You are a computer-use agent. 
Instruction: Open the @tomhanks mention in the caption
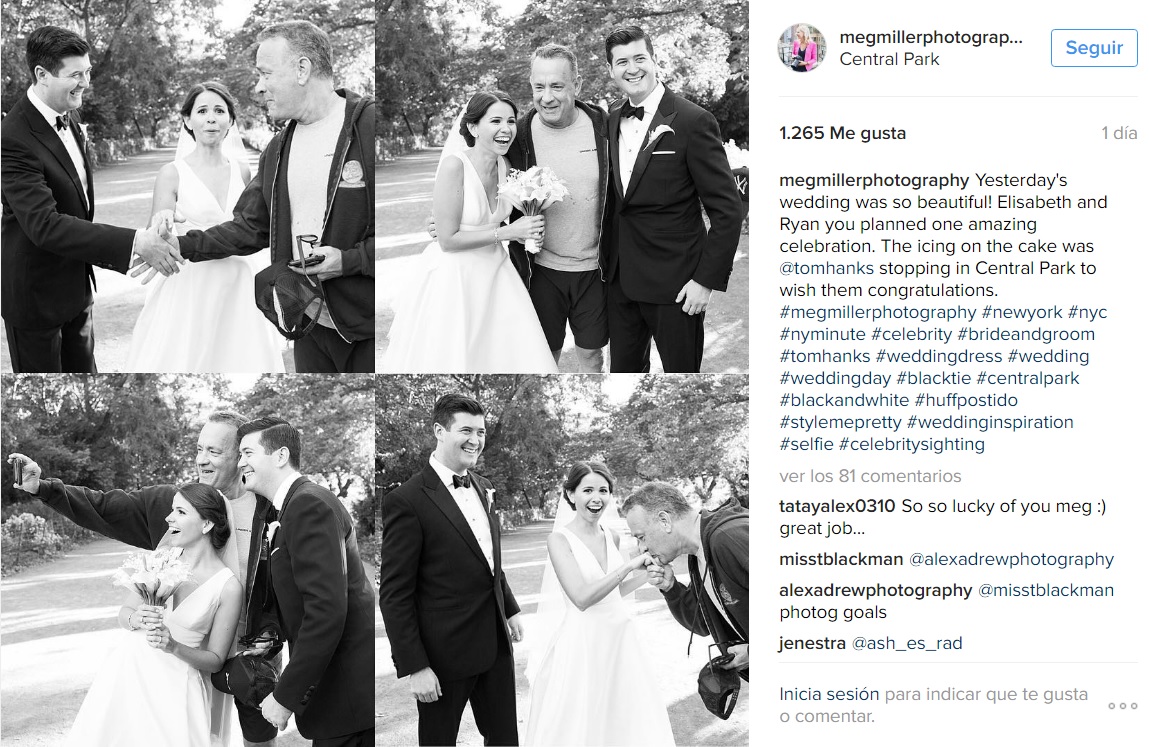[x=827, y=268]
